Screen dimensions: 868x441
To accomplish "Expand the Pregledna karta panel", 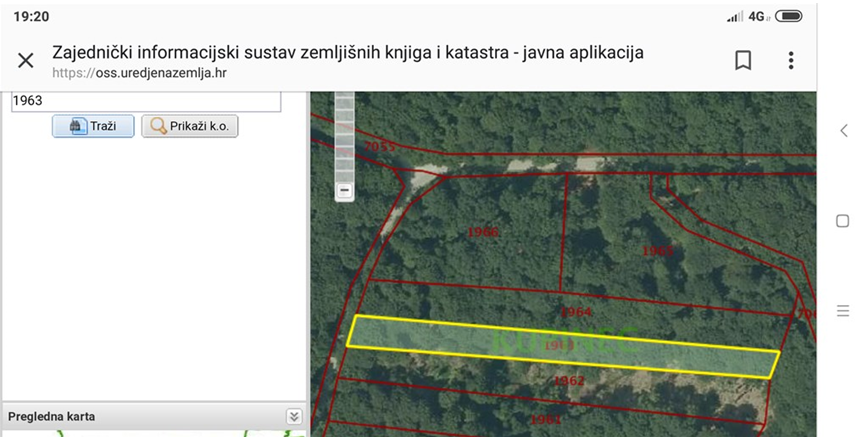I will (x=293, y=417).
